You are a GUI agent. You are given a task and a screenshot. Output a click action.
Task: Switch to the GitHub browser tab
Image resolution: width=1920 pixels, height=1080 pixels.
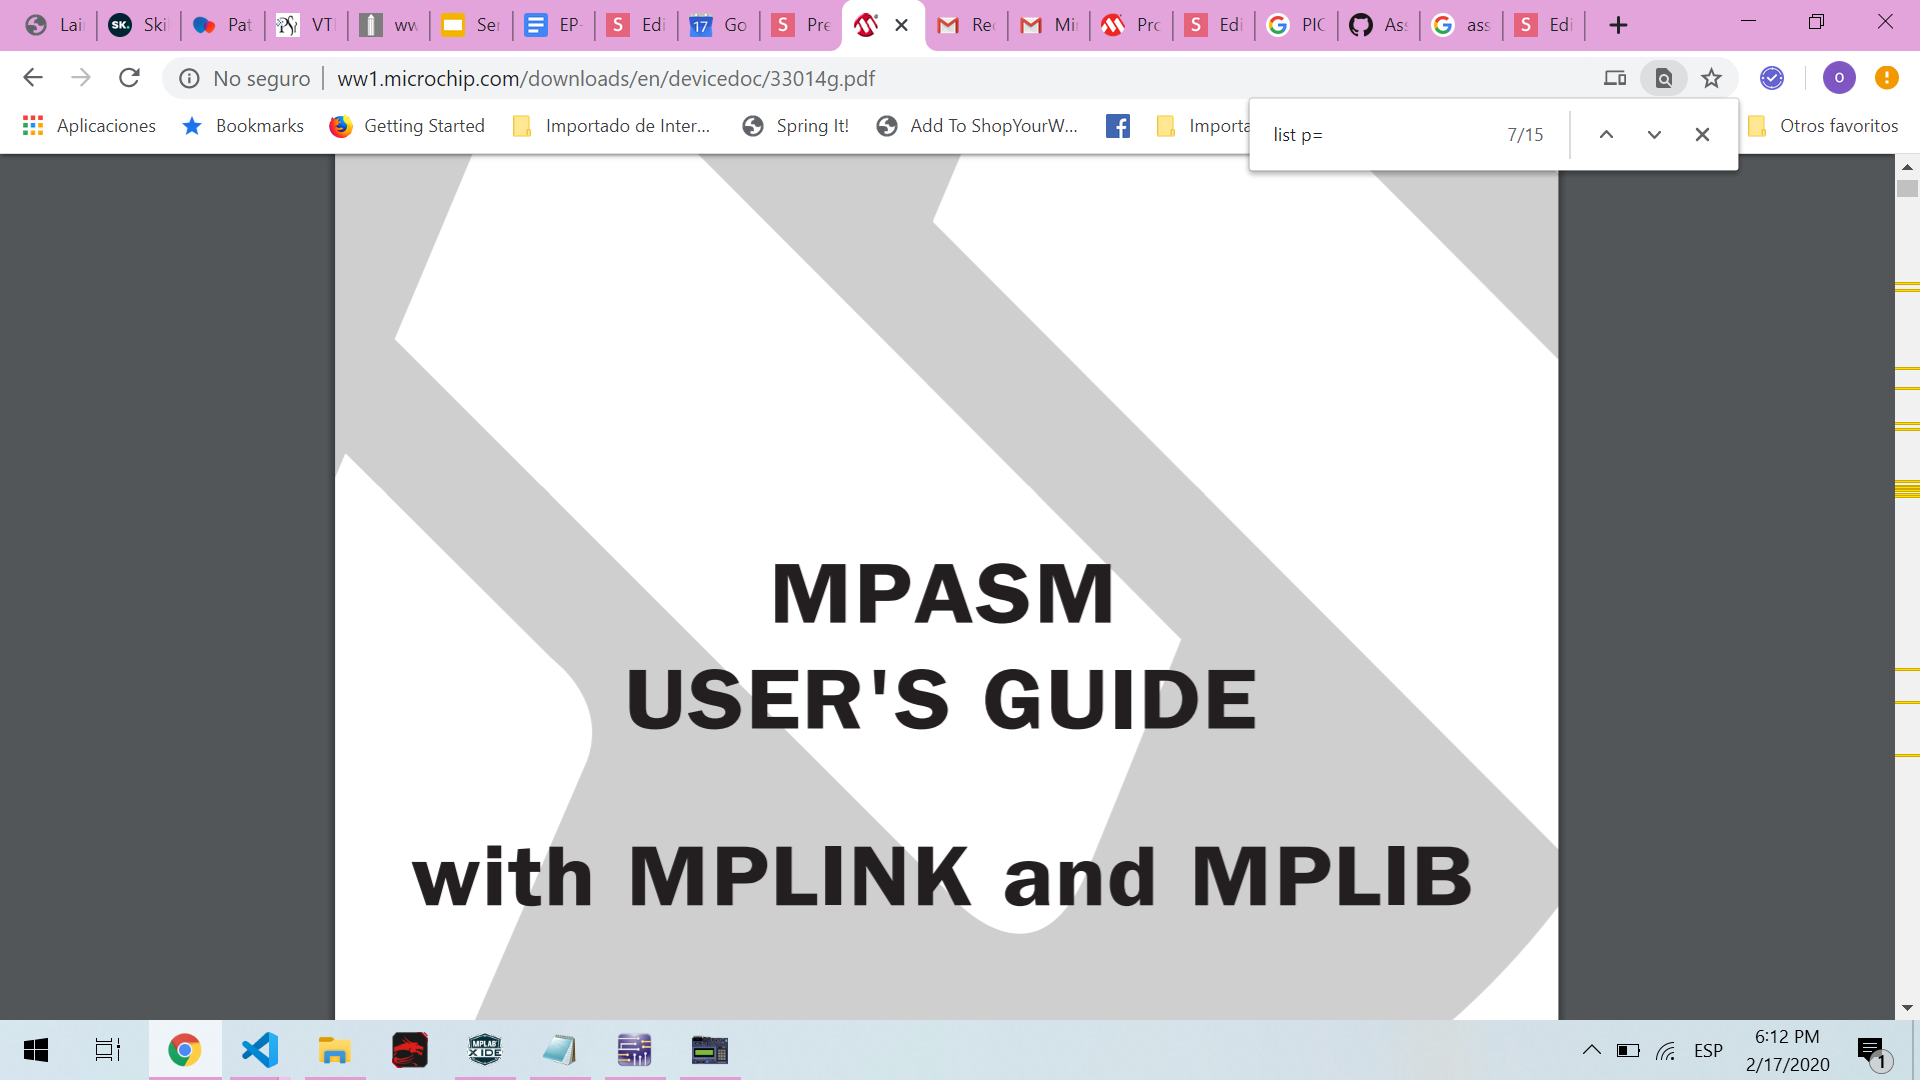coord(1377,25)
